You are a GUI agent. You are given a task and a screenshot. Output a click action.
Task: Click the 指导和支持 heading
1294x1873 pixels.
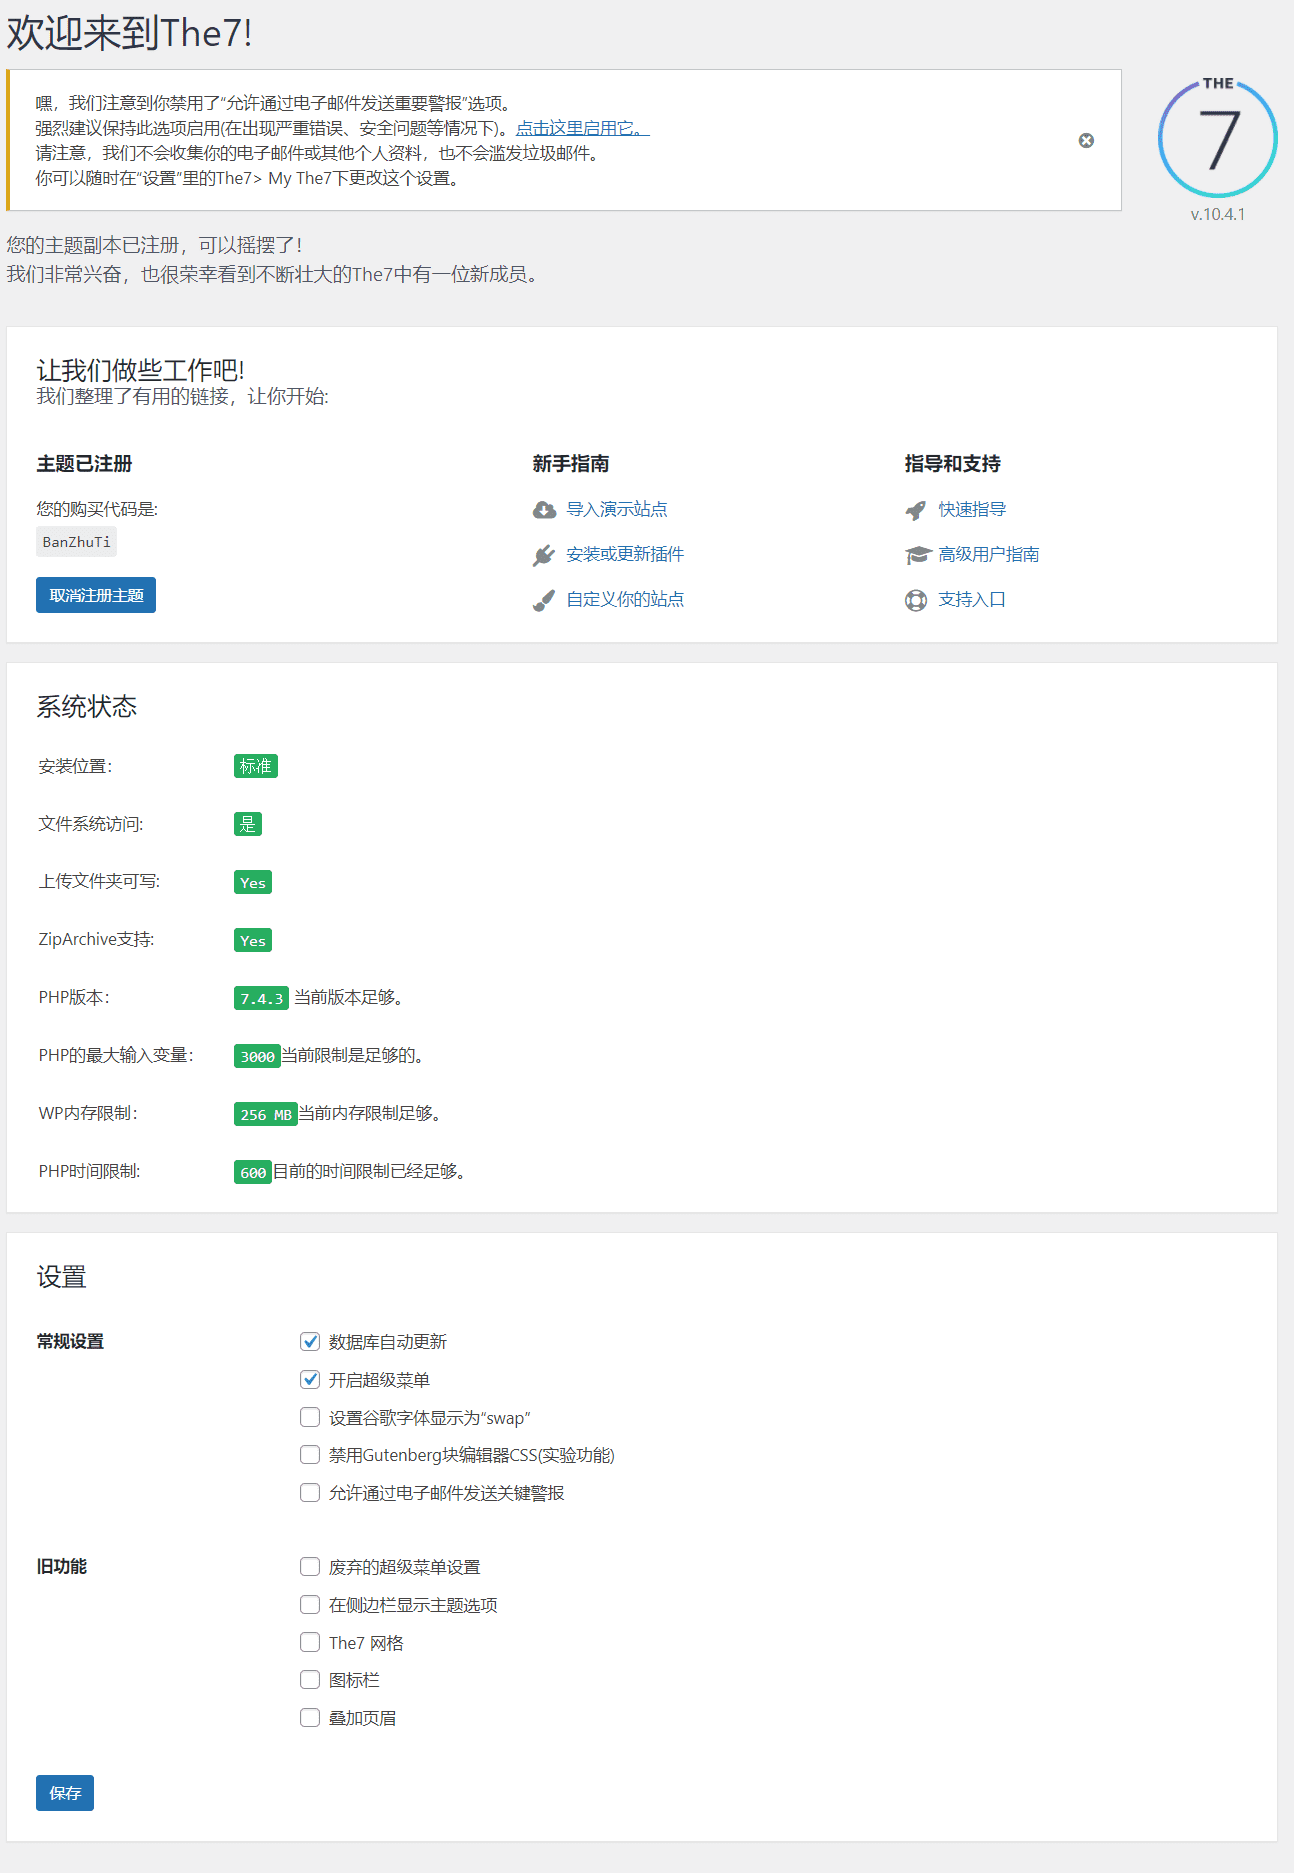tap(953, 463)
